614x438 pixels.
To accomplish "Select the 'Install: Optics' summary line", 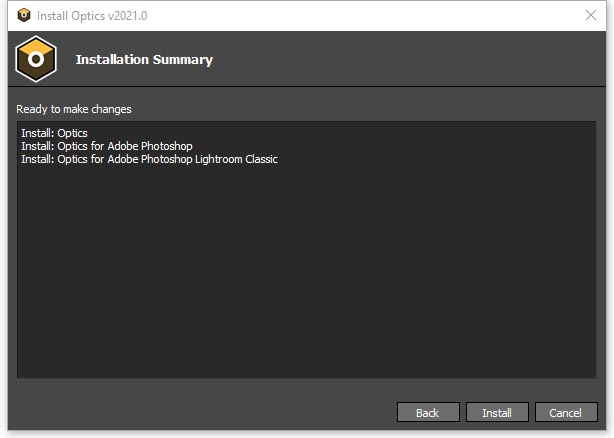I will click(54, 133).
